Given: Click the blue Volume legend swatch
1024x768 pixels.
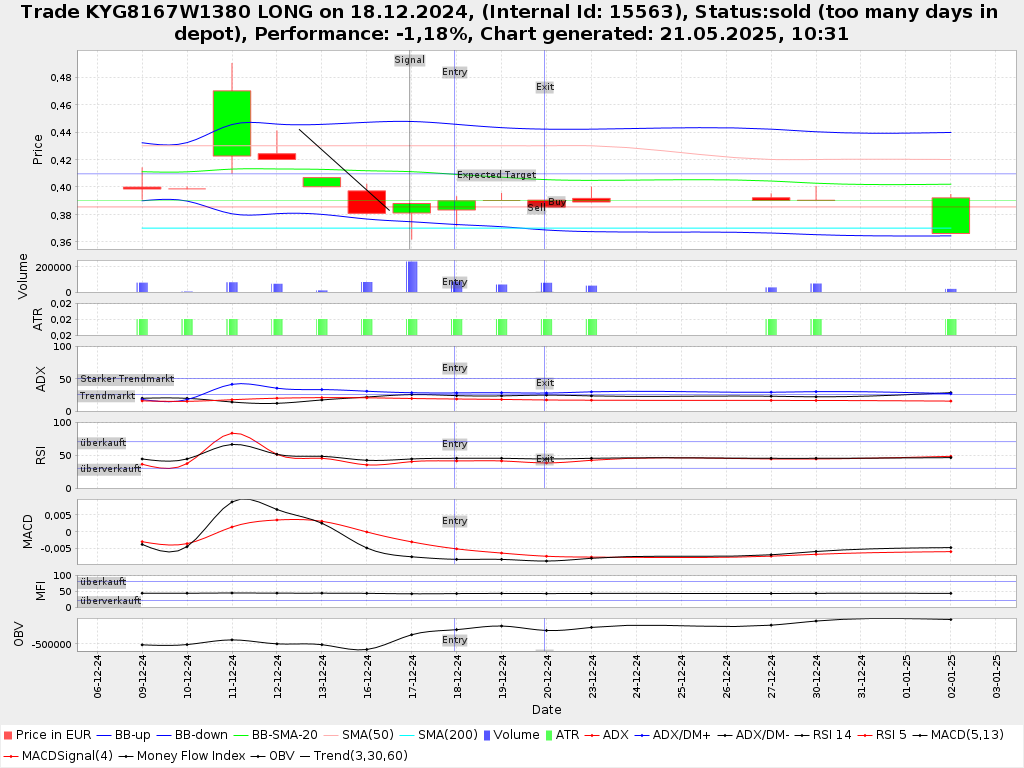Looking at the screenshot, I should point(487,735).
